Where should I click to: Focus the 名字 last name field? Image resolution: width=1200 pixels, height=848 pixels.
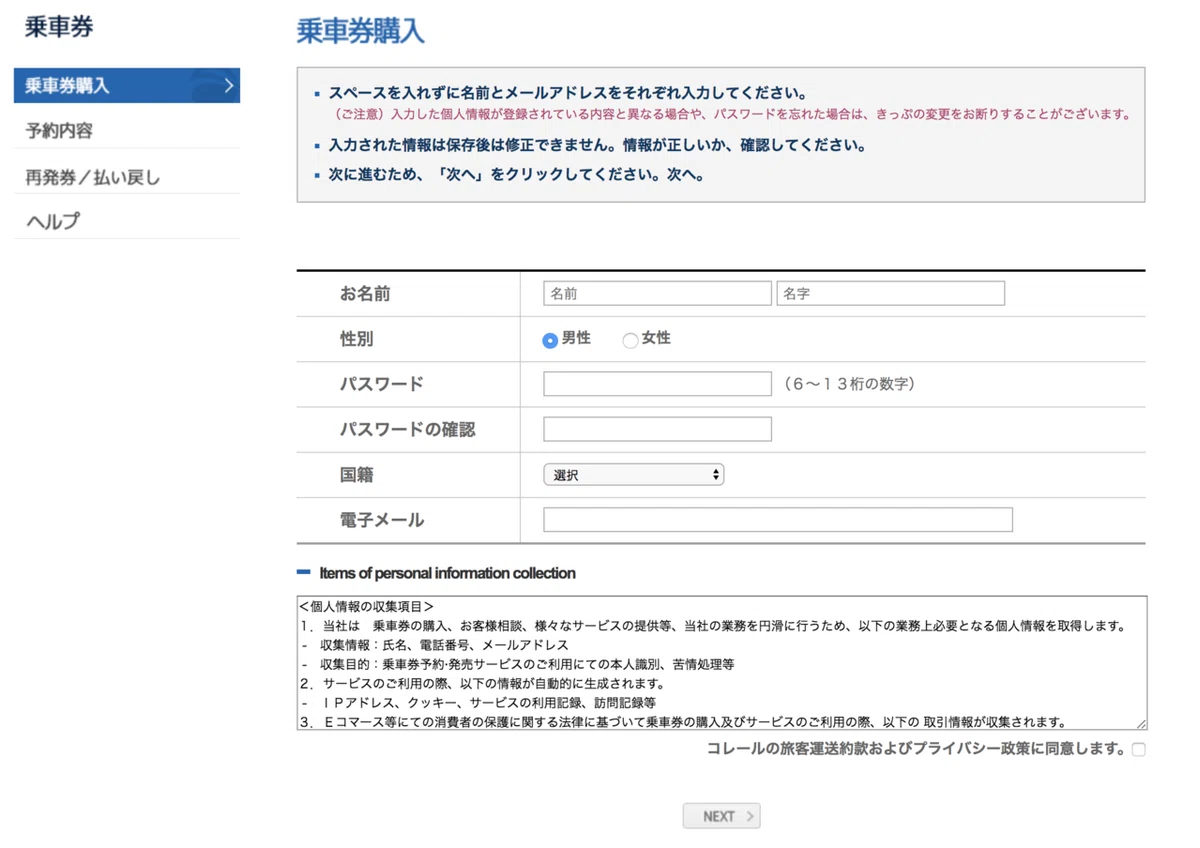(890, 294)
